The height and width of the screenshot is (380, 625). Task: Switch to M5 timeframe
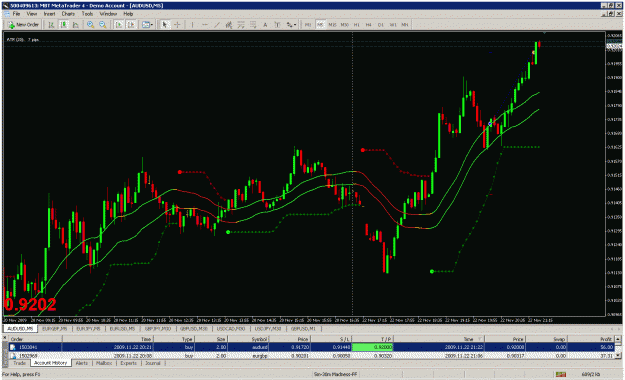(320, 25)
